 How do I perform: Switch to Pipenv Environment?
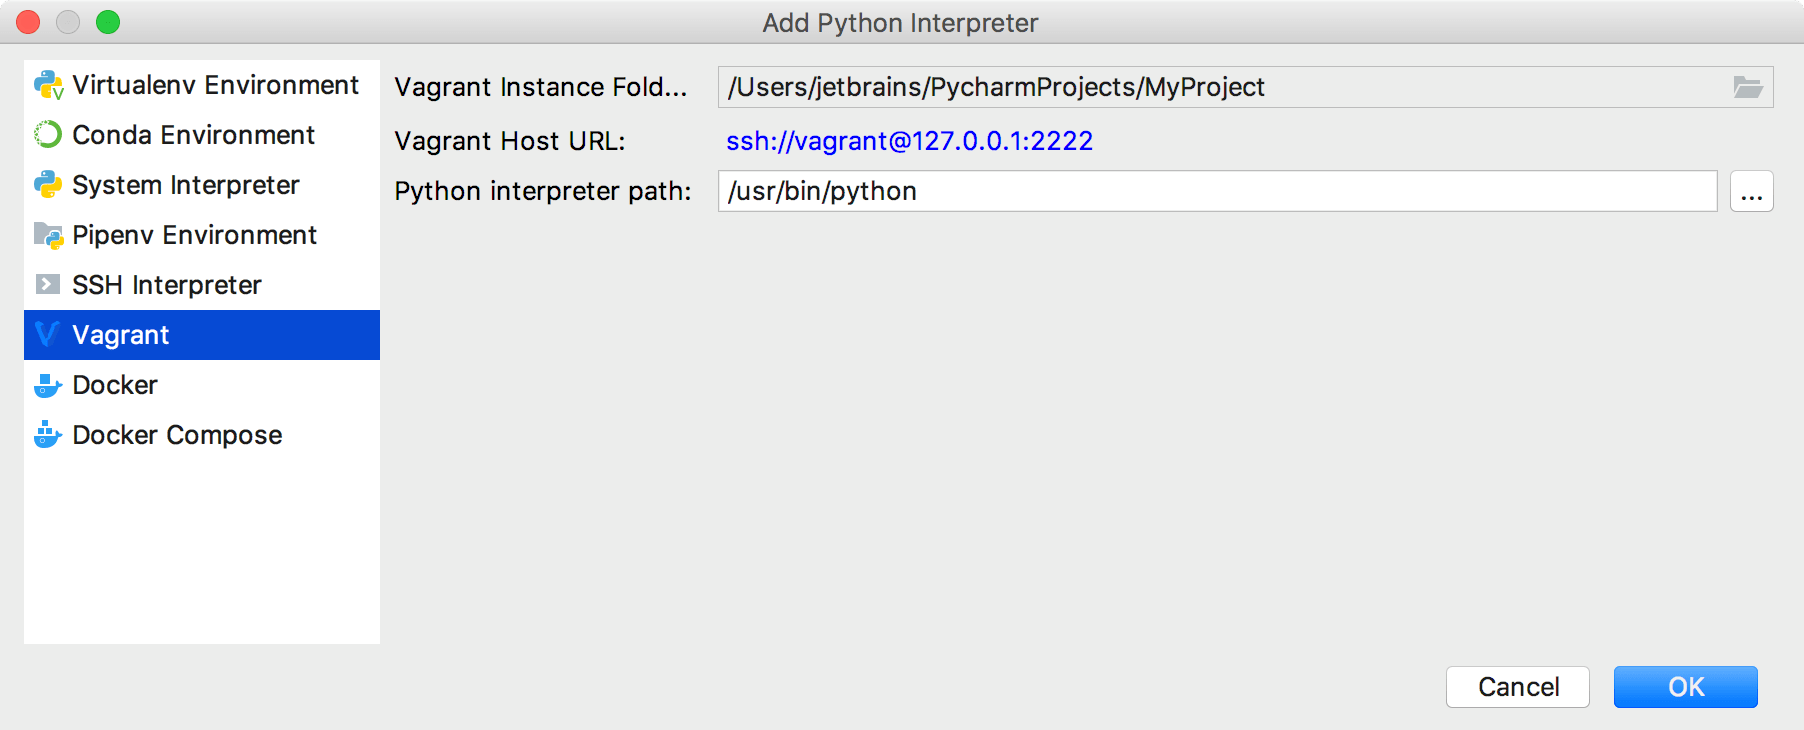194,235
